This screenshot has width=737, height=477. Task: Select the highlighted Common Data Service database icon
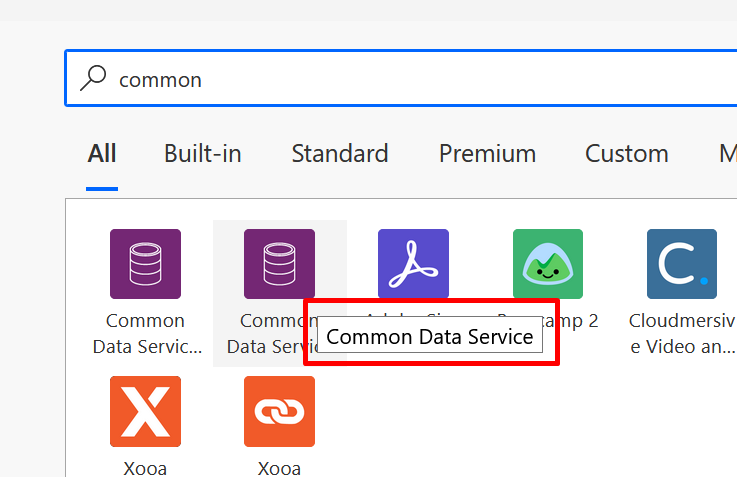279,264
